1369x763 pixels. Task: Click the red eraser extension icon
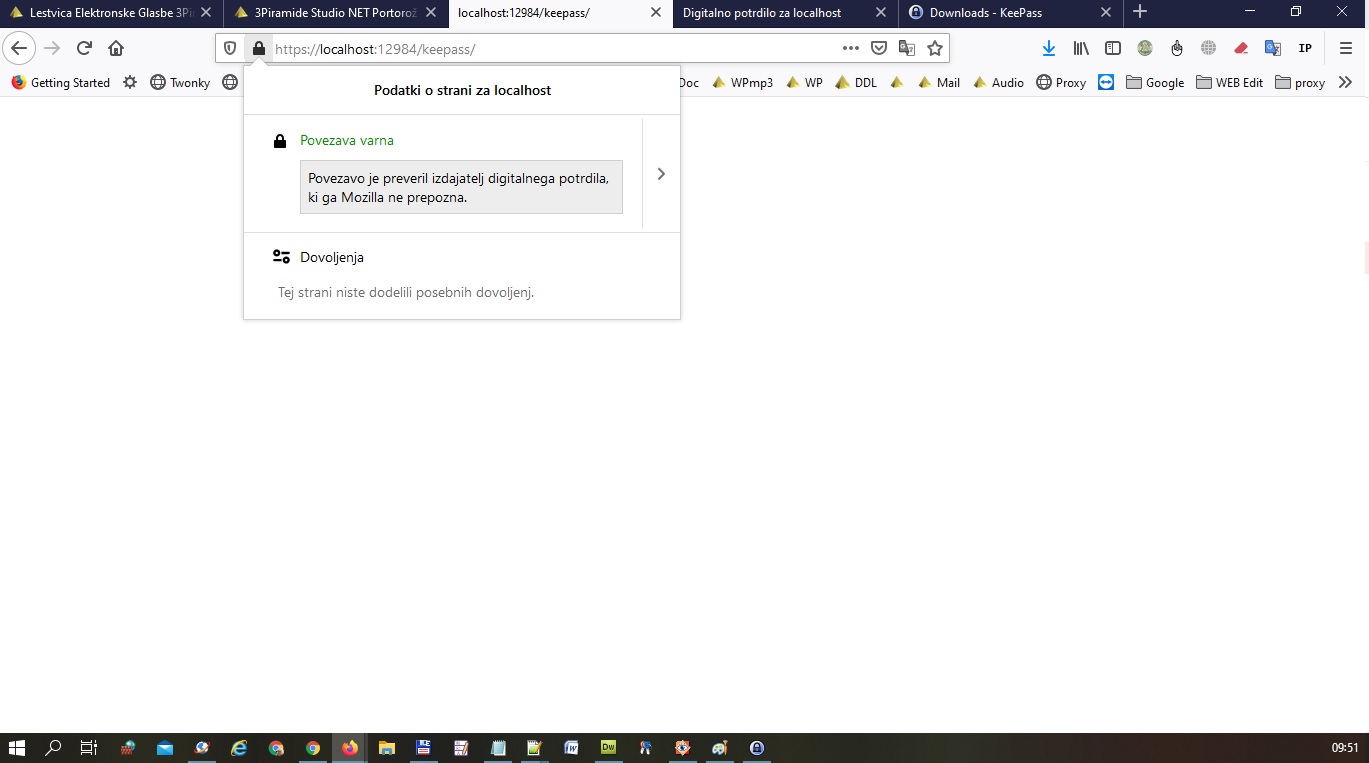click(1241, 48)
